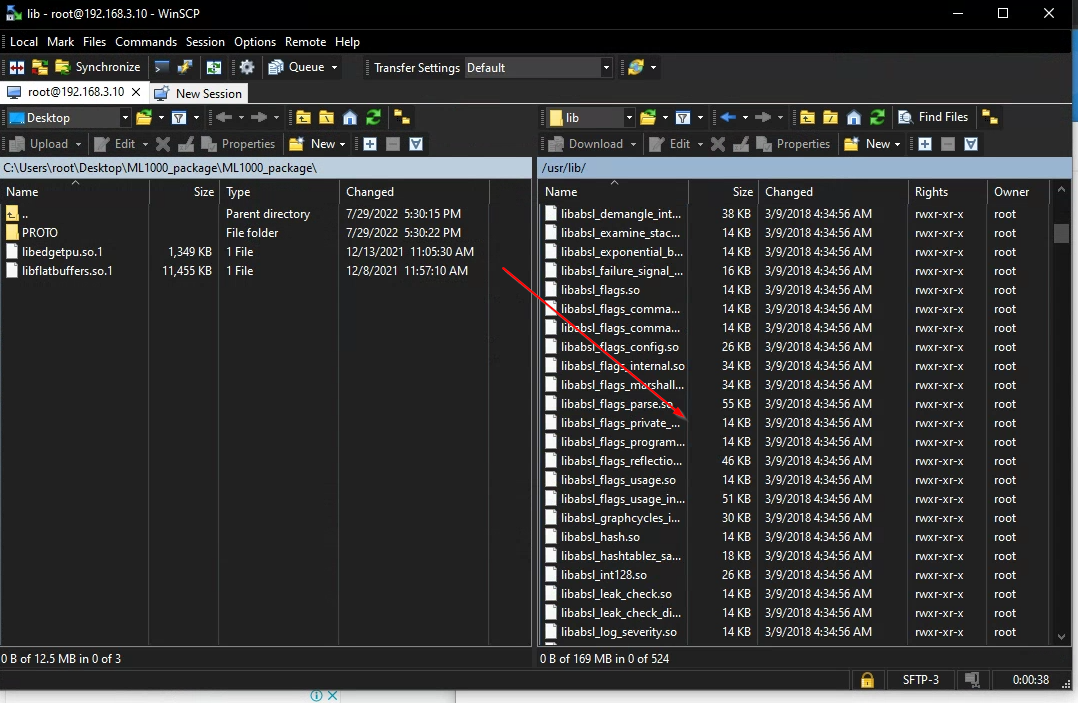The image size is (1078, 703).
Task: Open the terminal console icon
Action: (x=162, y=67)
